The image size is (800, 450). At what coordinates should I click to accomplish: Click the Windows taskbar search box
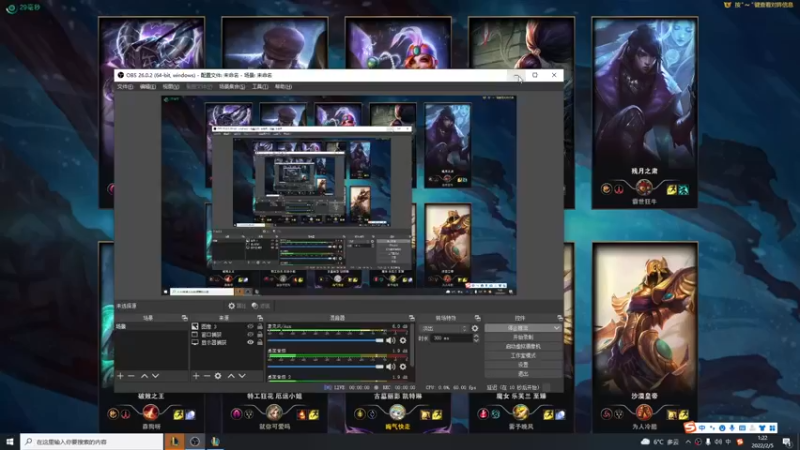point(92,442)
